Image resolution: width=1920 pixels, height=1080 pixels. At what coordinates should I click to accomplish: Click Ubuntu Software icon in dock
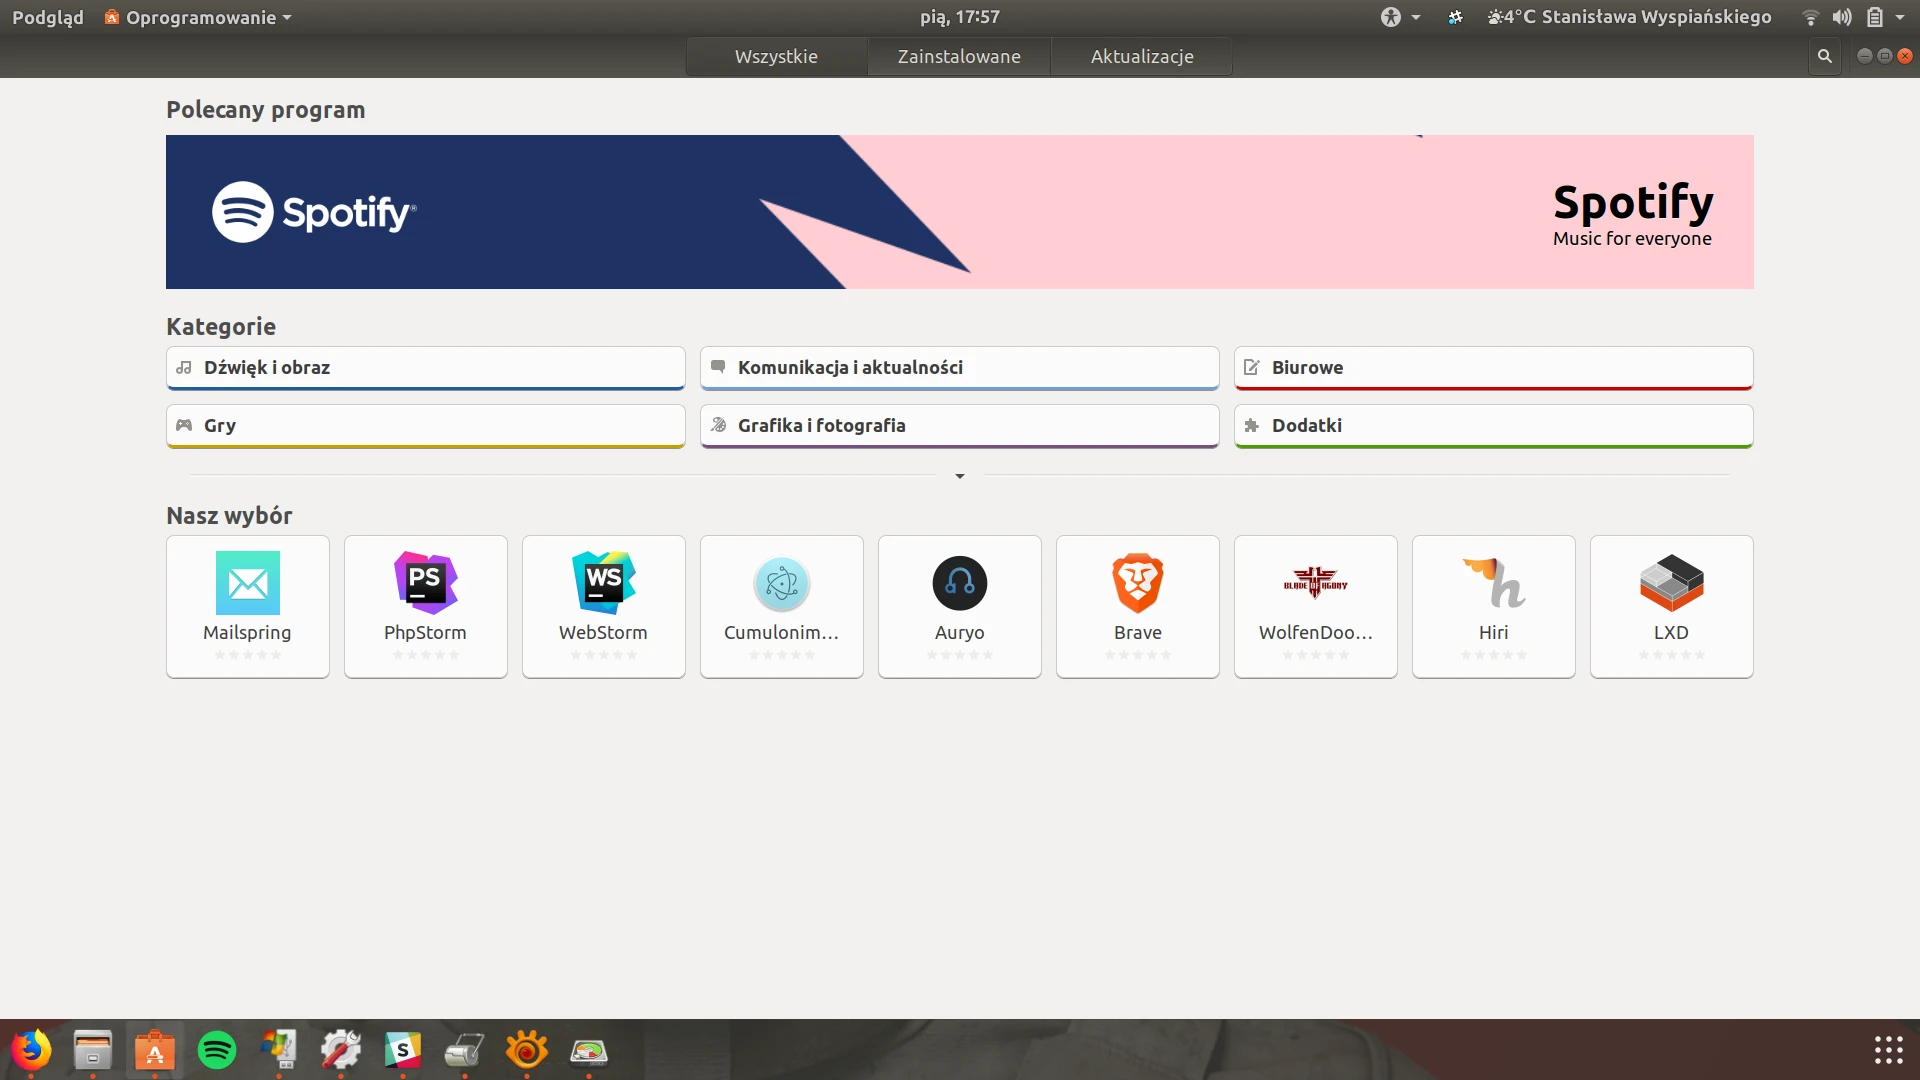[155, 1050]
